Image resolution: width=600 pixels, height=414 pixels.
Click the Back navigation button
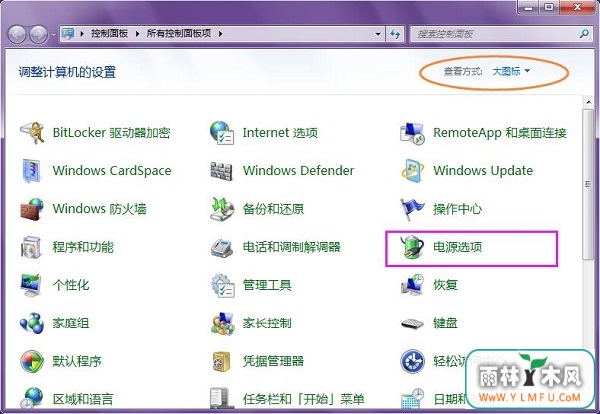pos(17,34)
